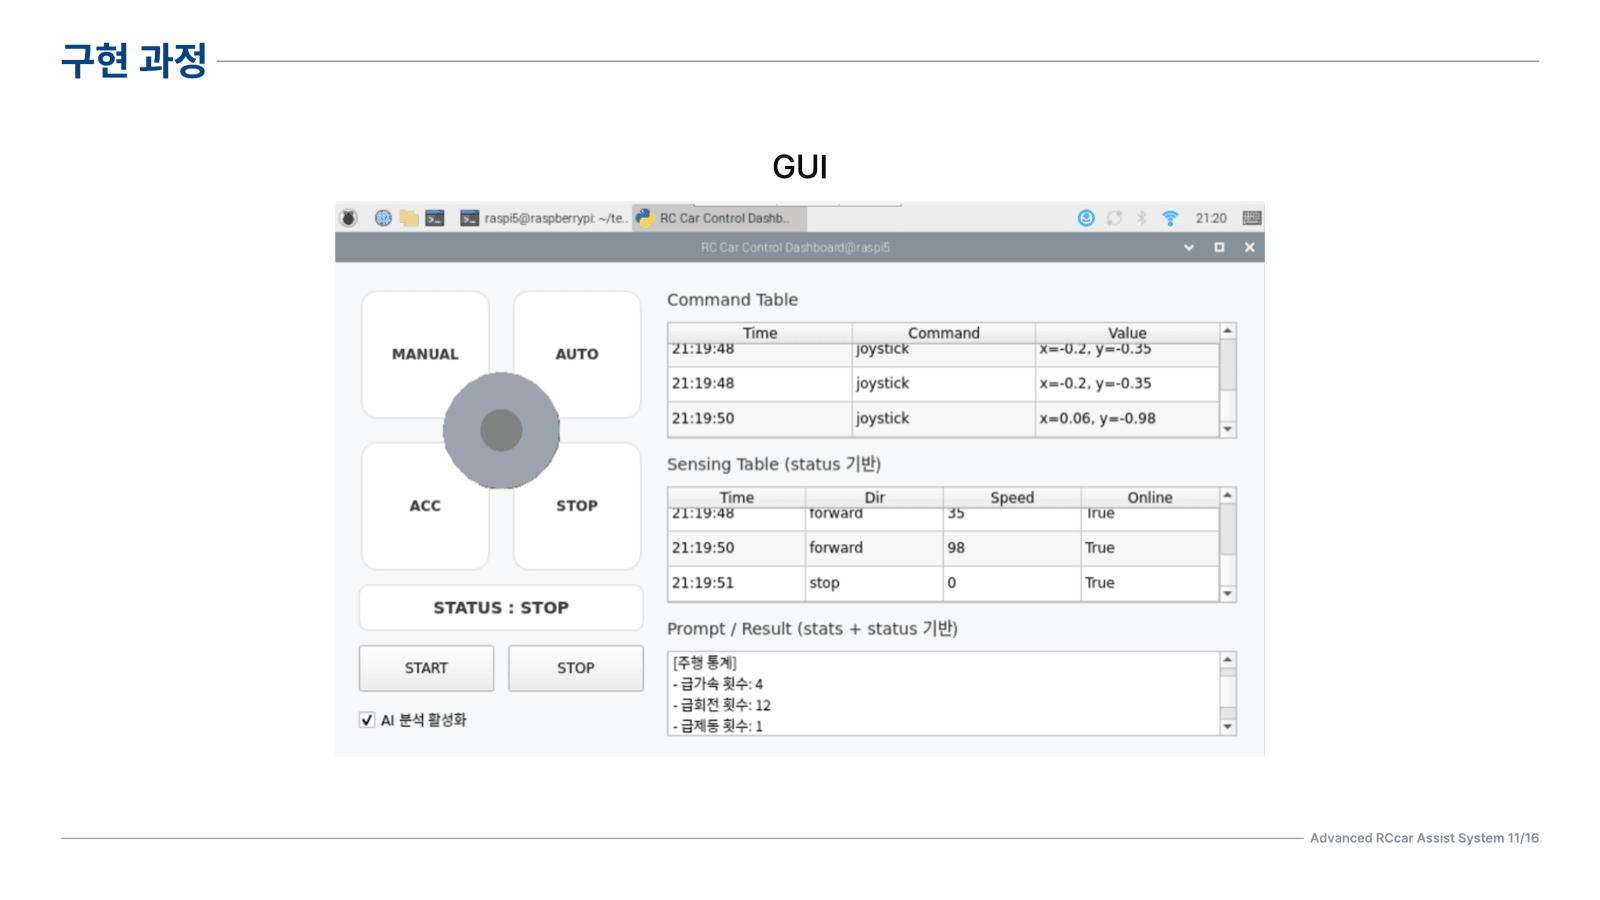The image size is (1600, 900).
Task: Click Sensing Table scrollbar up arrow
Action: (x=1228, y=496)
